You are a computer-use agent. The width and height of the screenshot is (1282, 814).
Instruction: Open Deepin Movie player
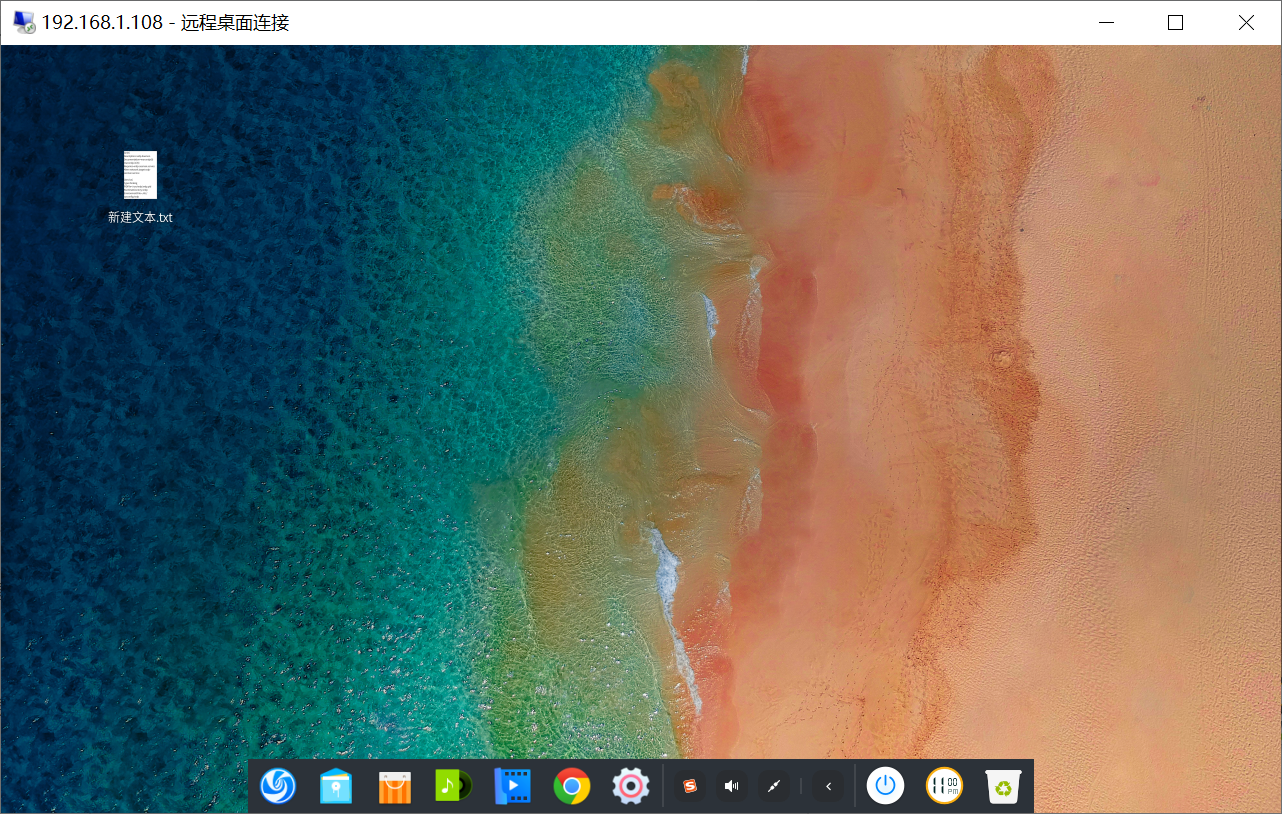pos(512,786)
